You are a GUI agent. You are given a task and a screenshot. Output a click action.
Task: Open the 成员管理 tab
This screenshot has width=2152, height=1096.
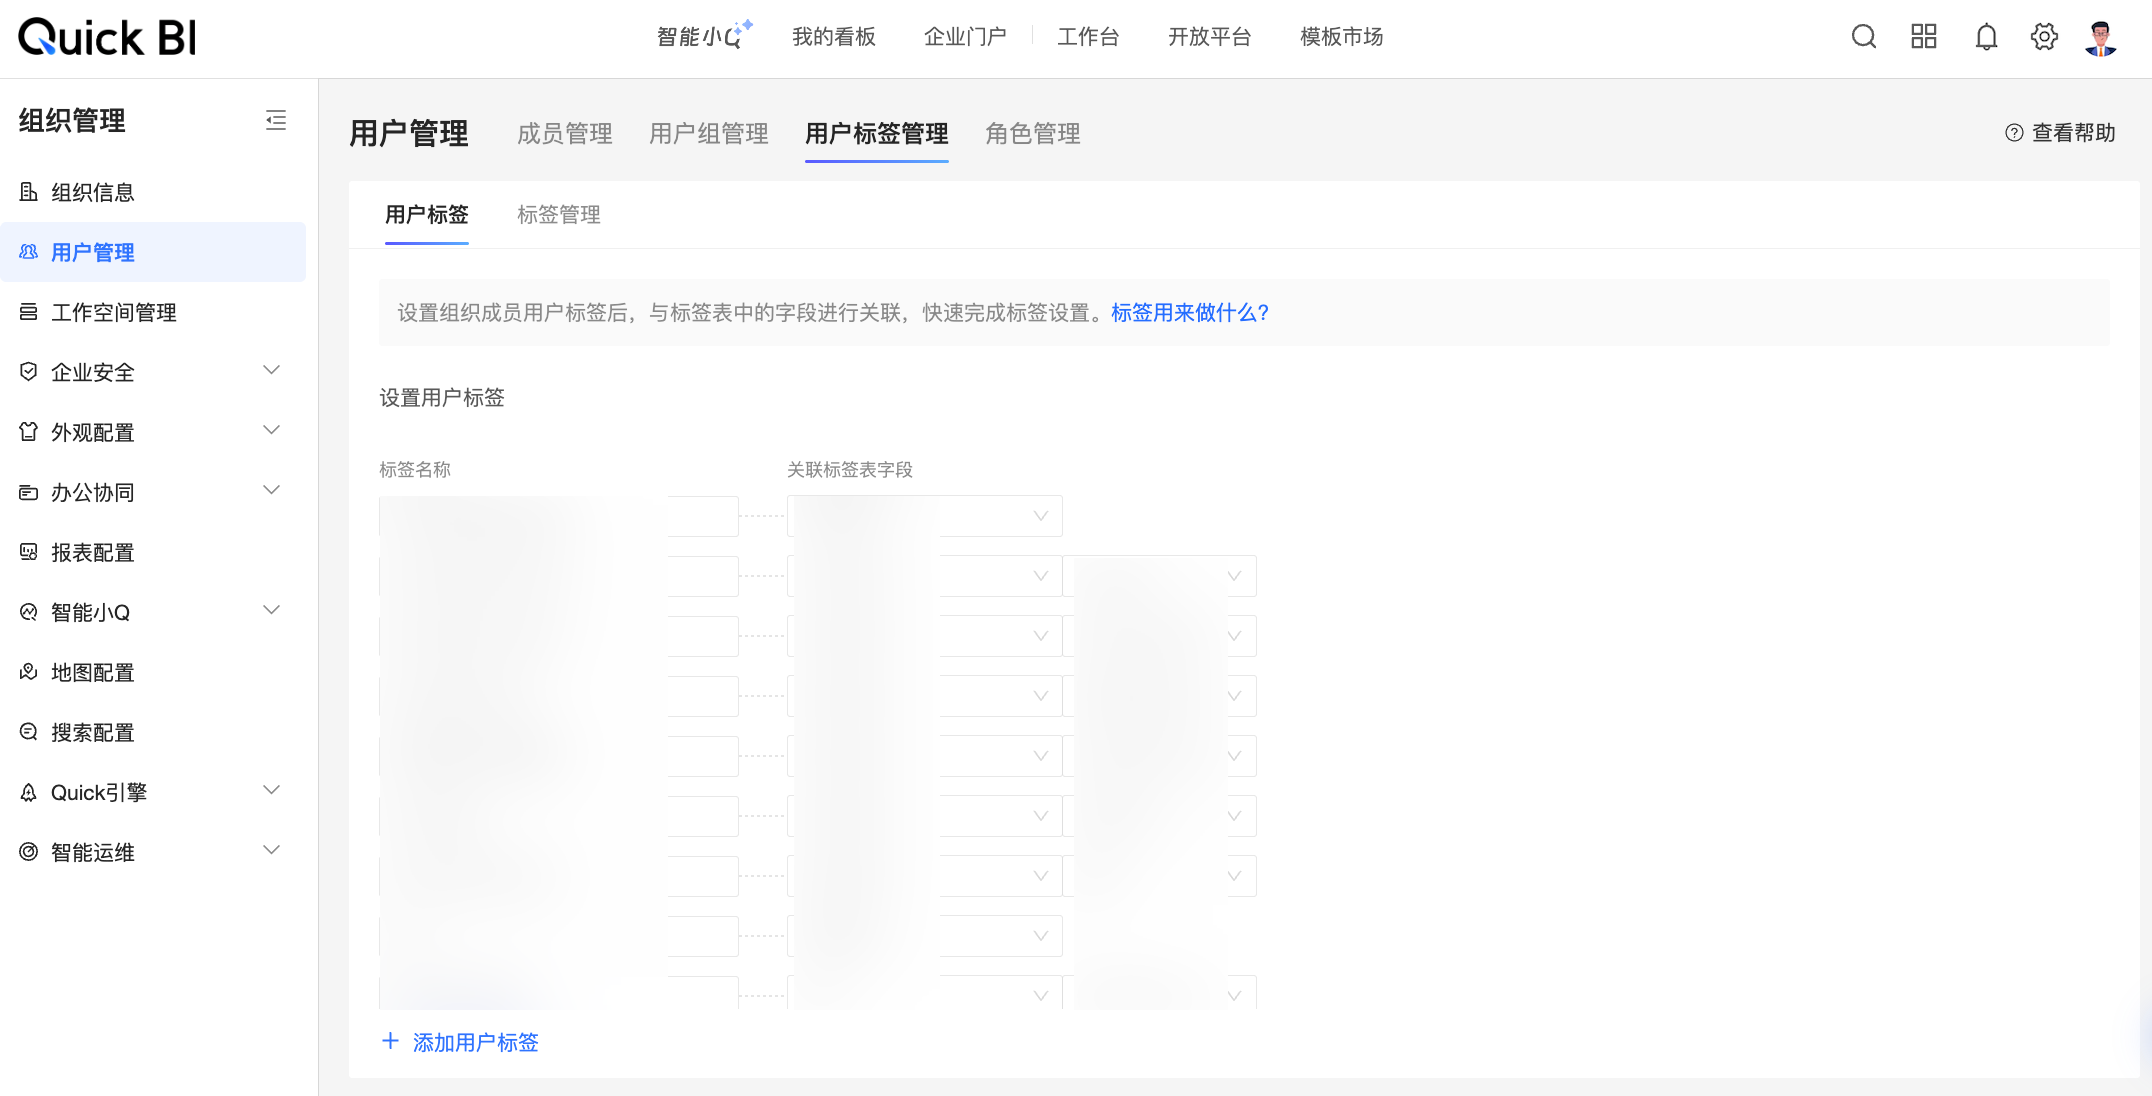click(564, 134)
